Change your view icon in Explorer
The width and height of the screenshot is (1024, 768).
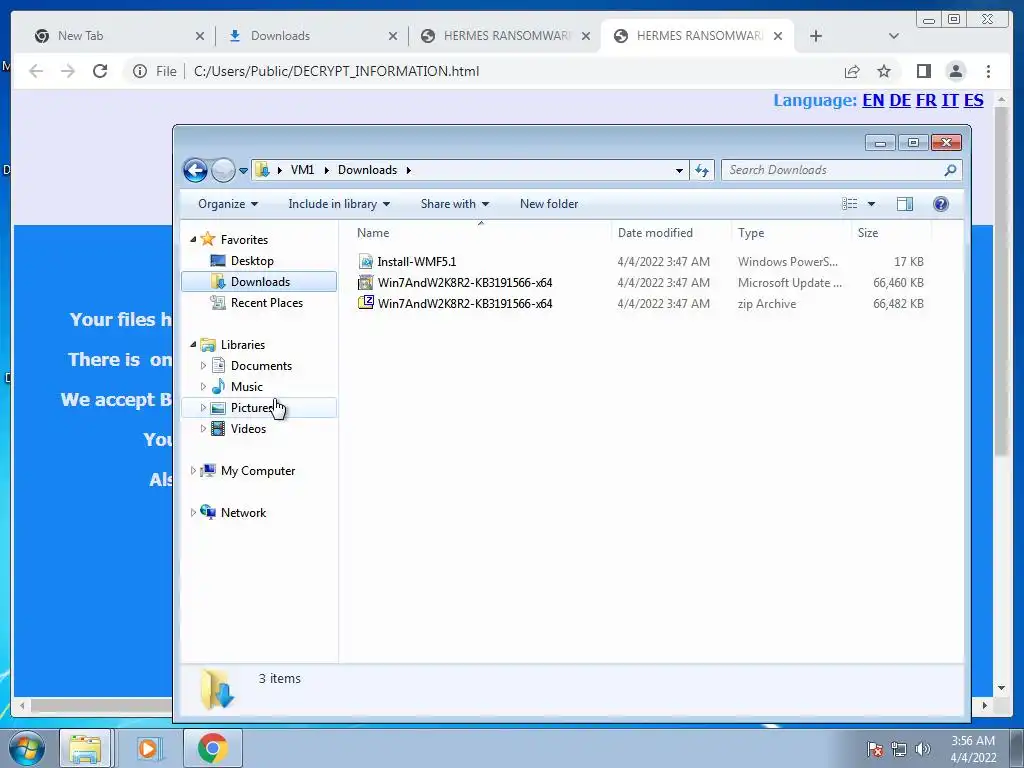click(x=850, y=204)
